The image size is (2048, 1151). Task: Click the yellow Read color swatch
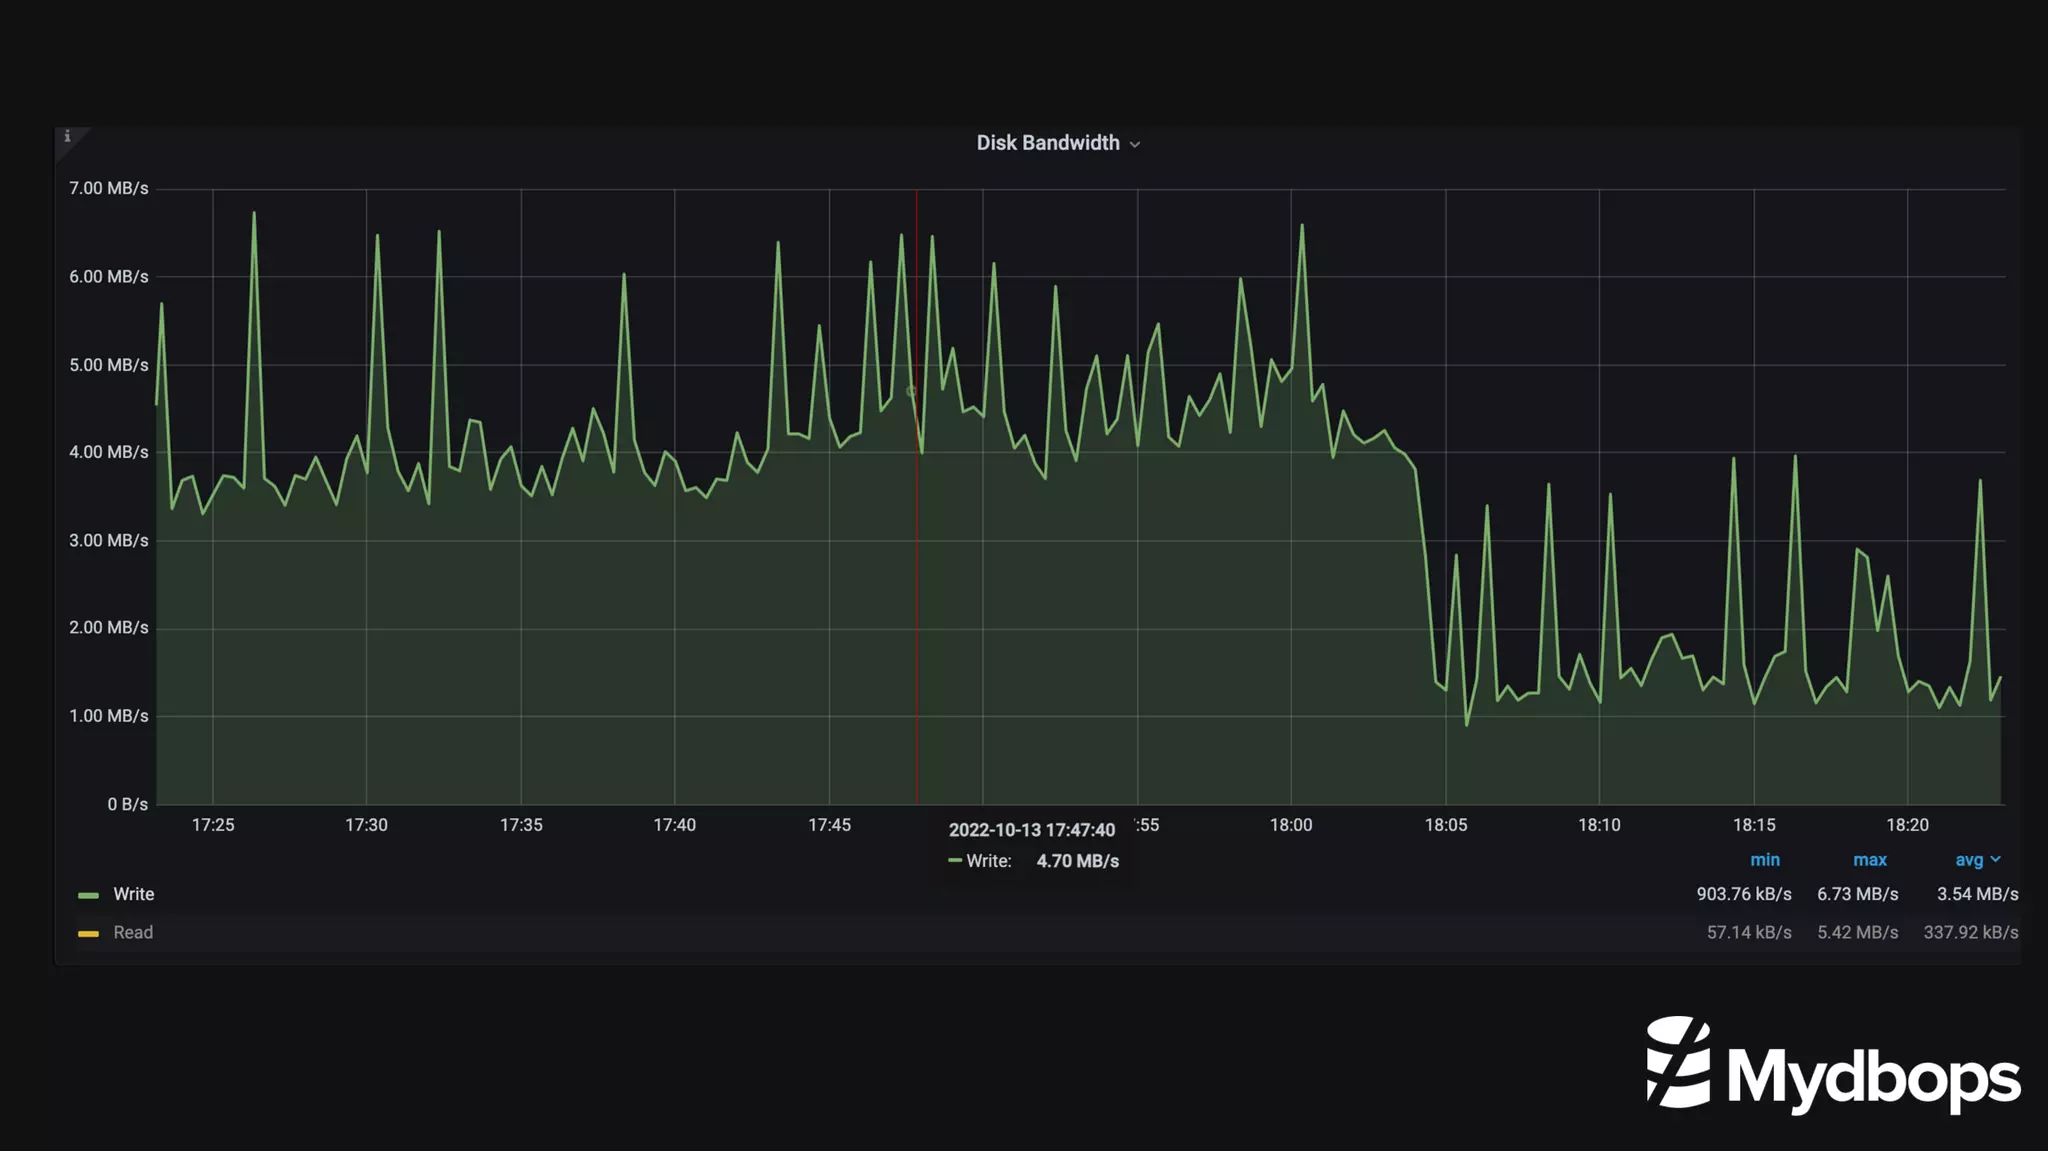[88, 933]
